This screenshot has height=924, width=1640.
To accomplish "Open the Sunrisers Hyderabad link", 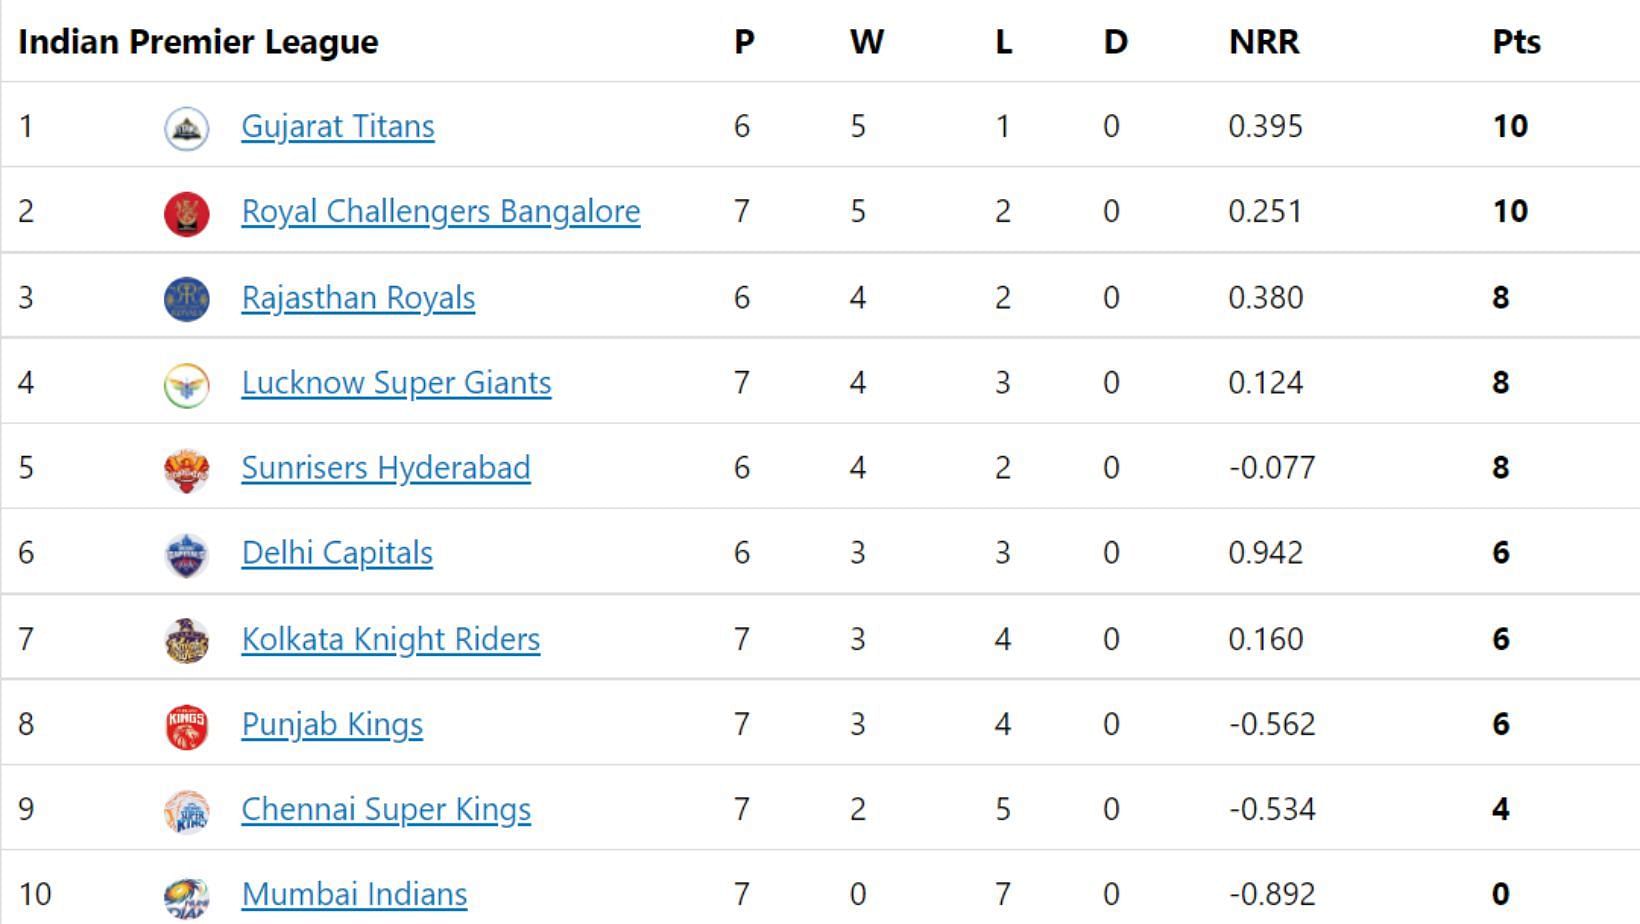I will pos(386,468).
